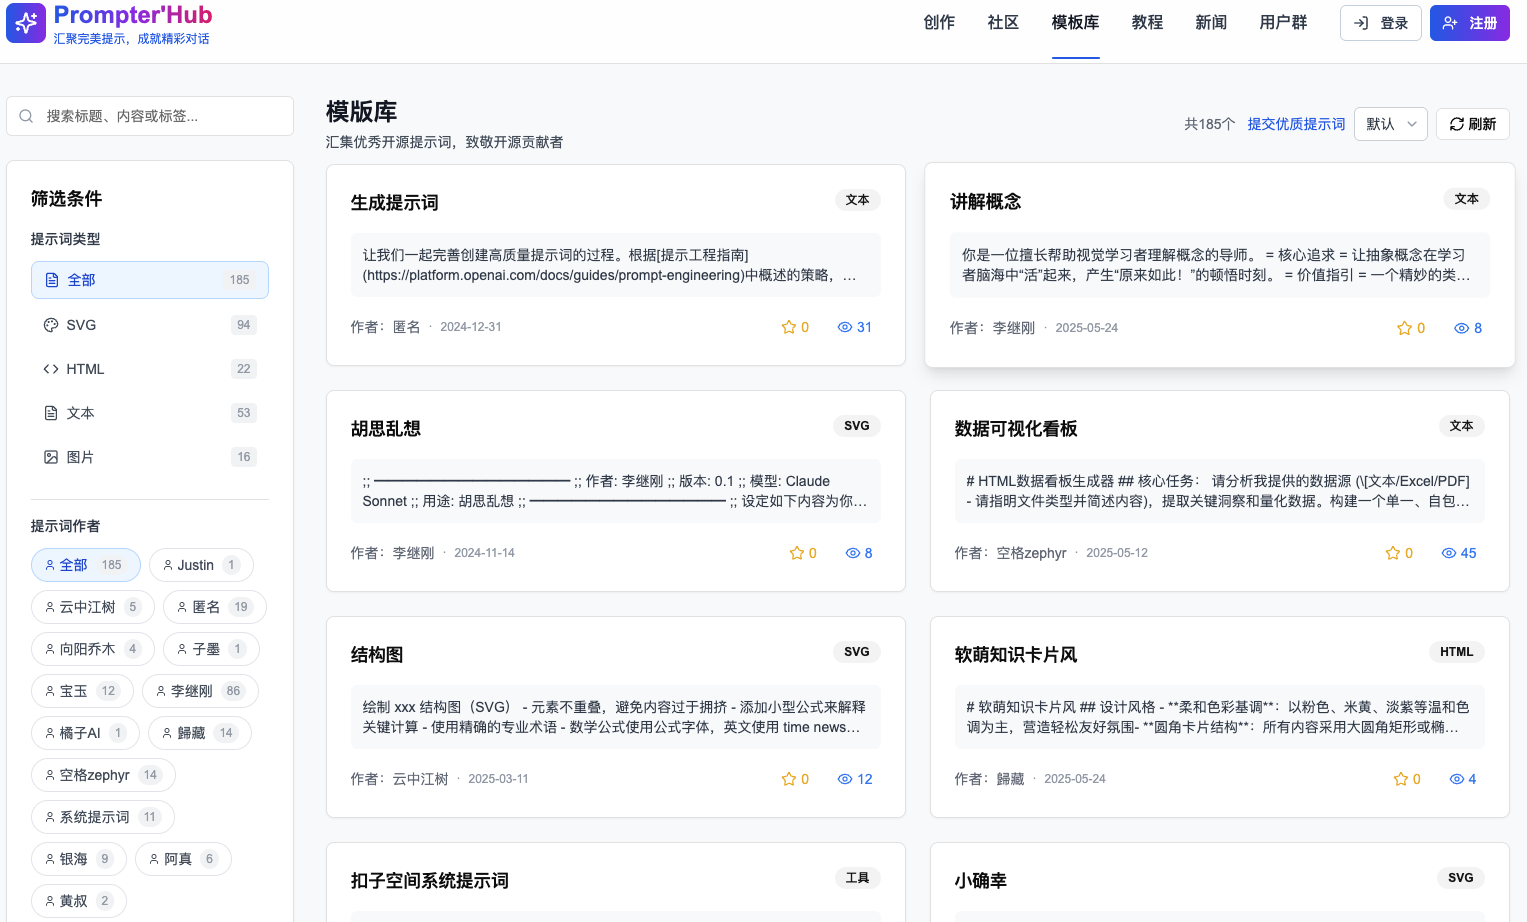This screenshot has width=1527, height=922.
Task: Click the blue 注册 sign-up button
Action: coord(1469,23)
